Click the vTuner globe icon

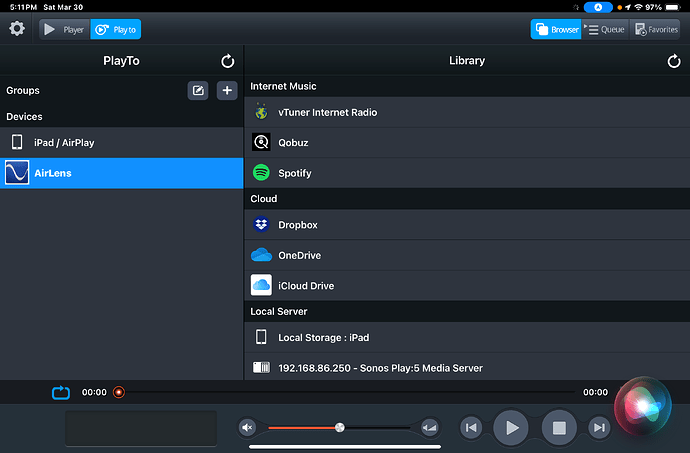pos(261,112)
